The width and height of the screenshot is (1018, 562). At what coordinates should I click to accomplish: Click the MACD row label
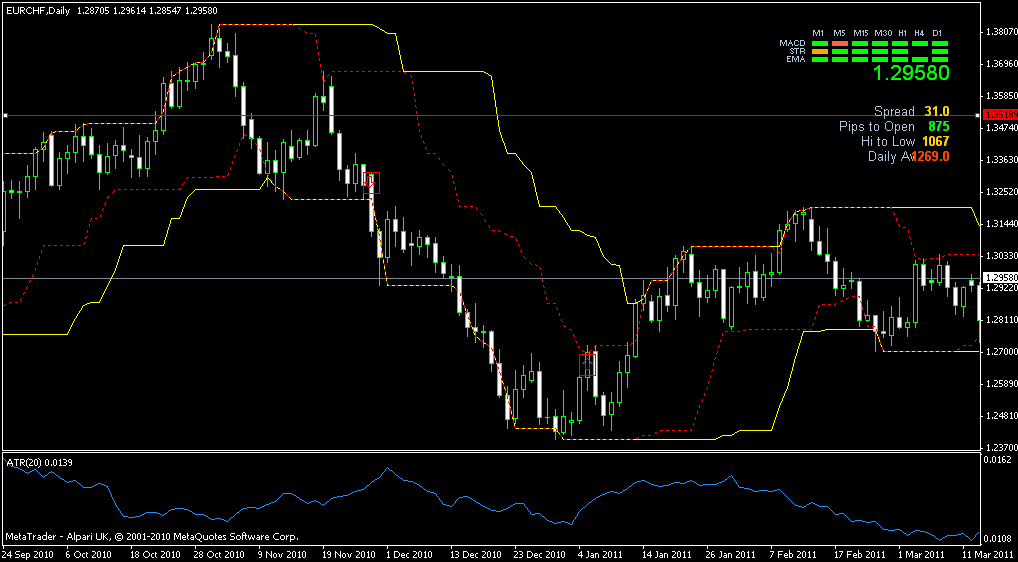[x=792, y=43]
